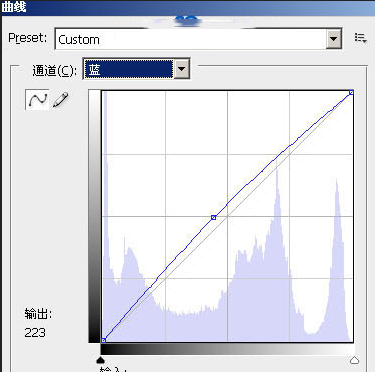This screenshot has height=372, width=375.
Task: Click the 通道(C) label
Action: (x=54, y=70)
